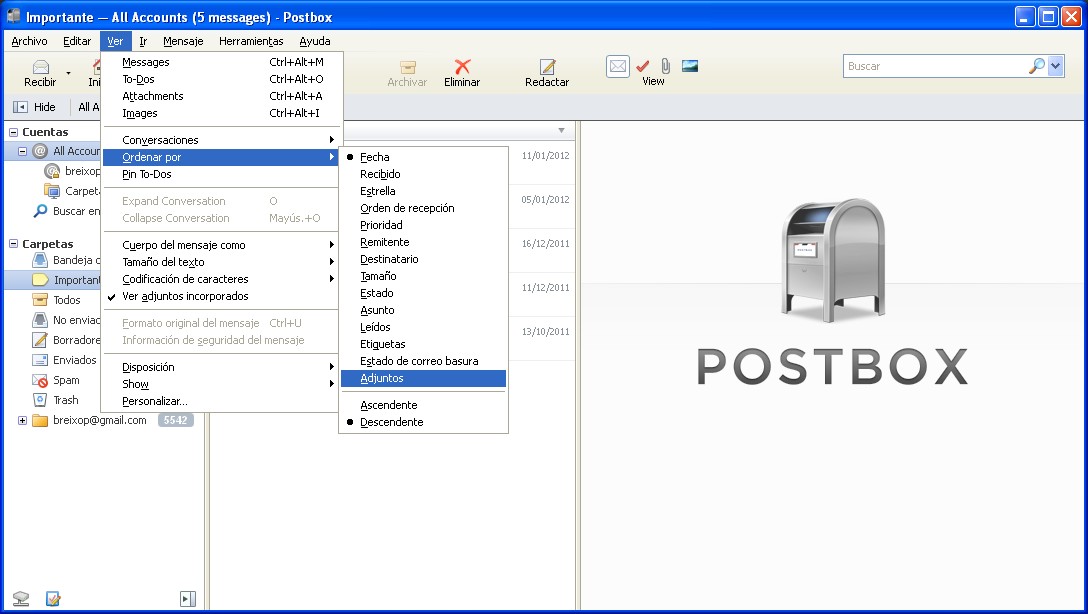Sort by Estrella

423,191
